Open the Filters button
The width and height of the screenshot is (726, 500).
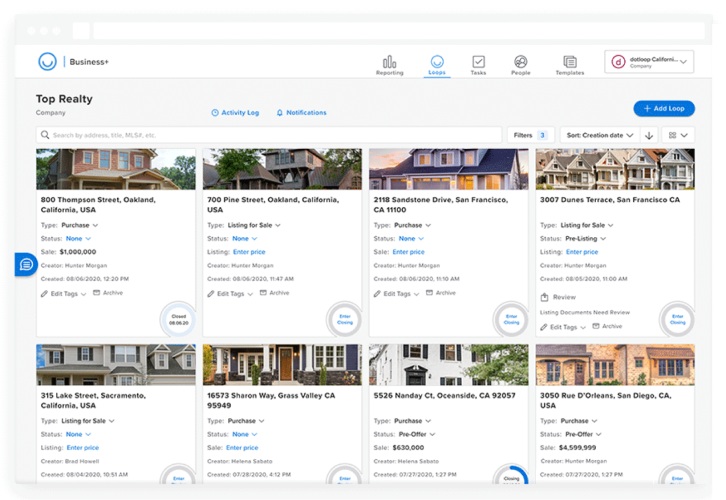coord(530,135)
